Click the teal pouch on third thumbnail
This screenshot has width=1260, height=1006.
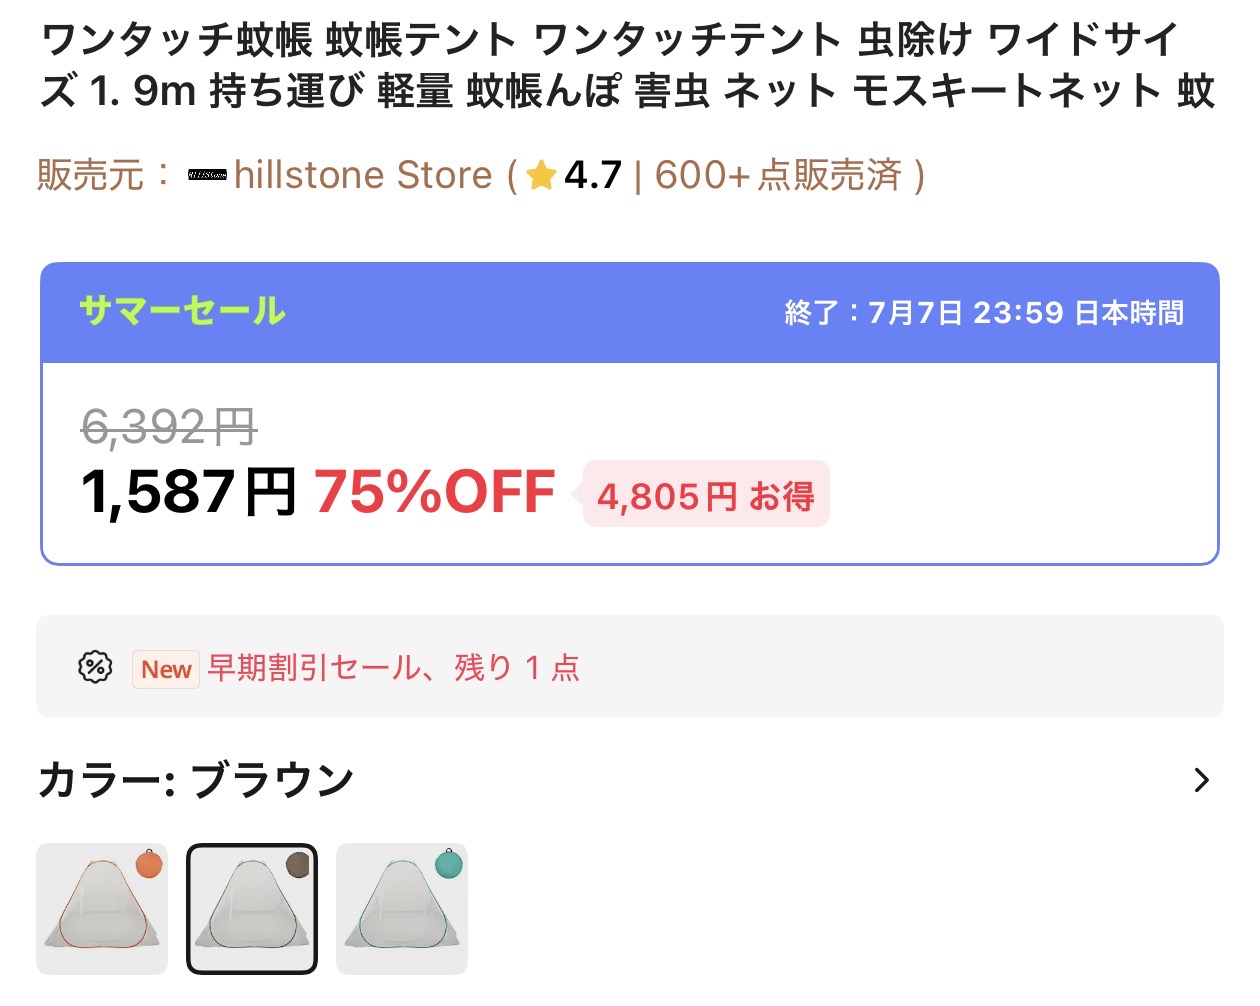point(449,864)
